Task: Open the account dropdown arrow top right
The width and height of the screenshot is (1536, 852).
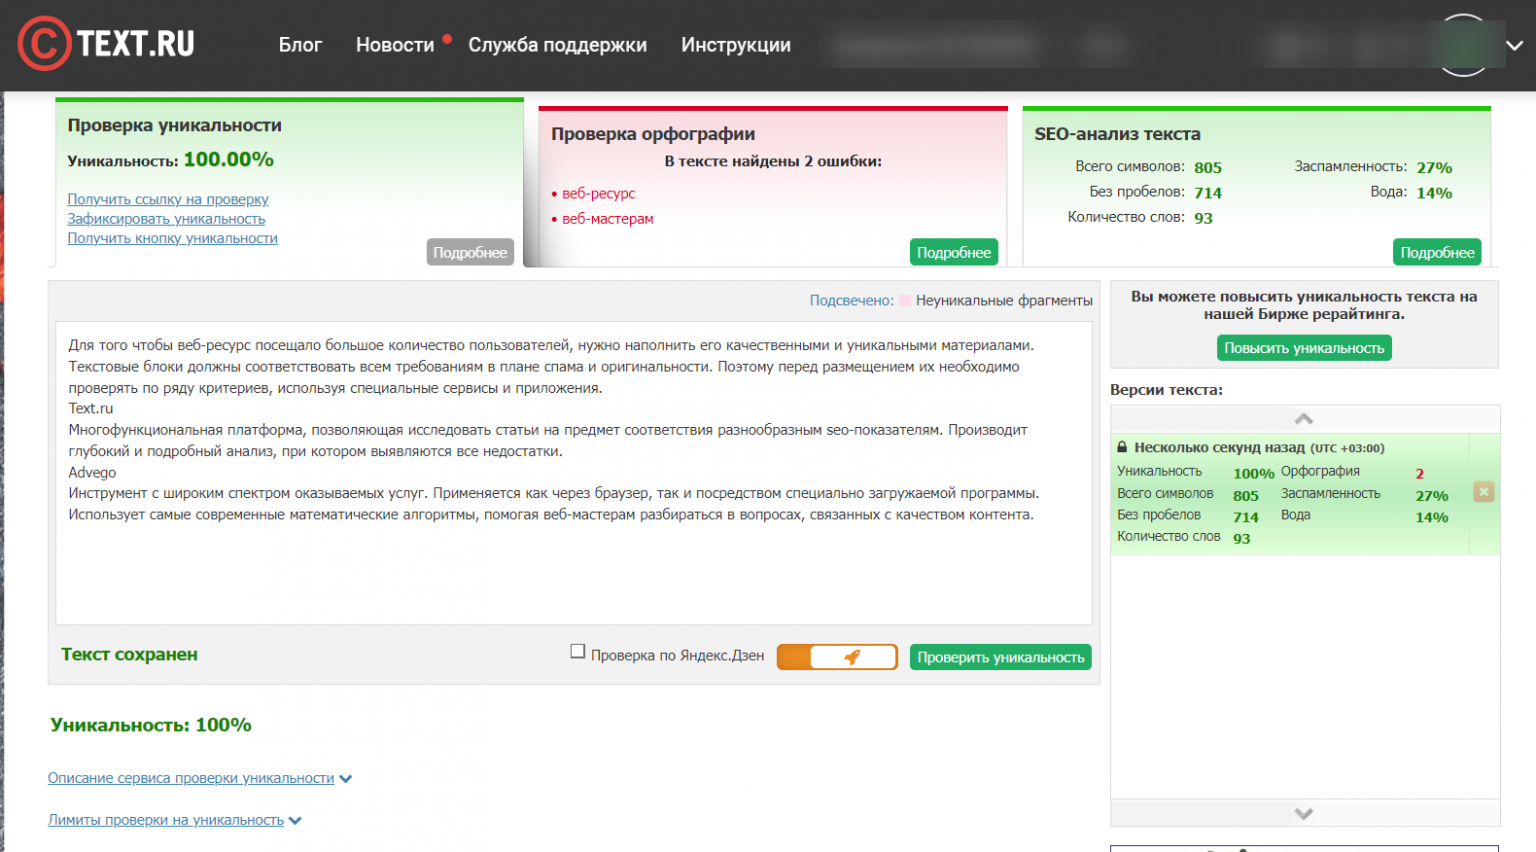Action: pyautogui.click(x=1514, y=44)
